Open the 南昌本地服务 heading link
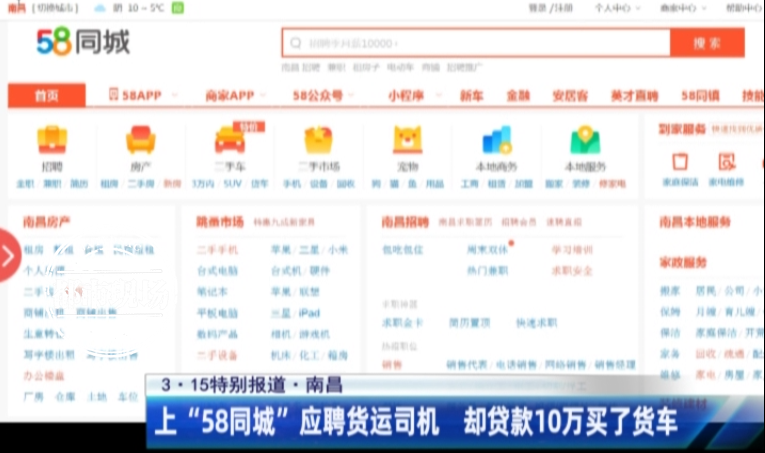 tap(695, 222)
